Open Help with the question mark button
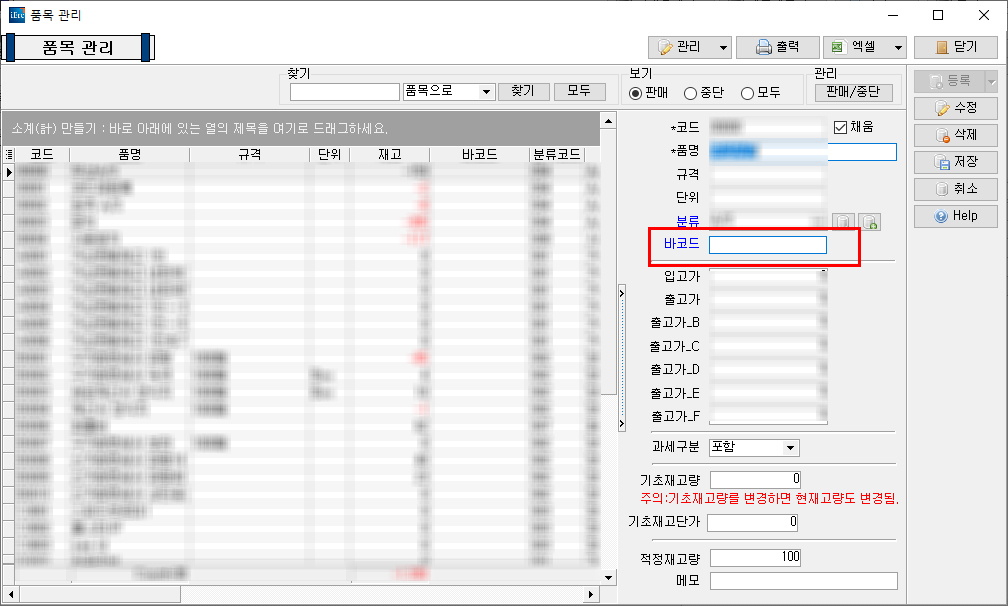1008x606 pixels. pos(955,216)
